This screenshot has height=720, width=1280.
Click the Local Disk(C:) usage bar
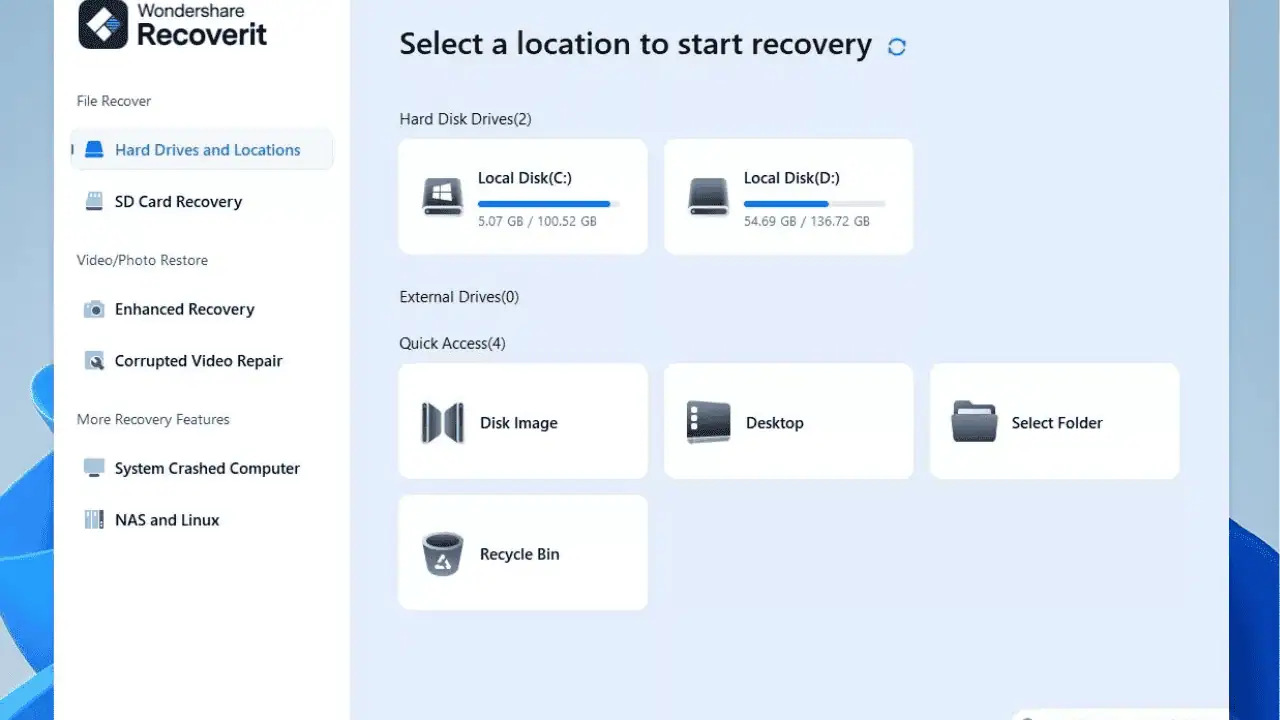click(x=548, y=204)
